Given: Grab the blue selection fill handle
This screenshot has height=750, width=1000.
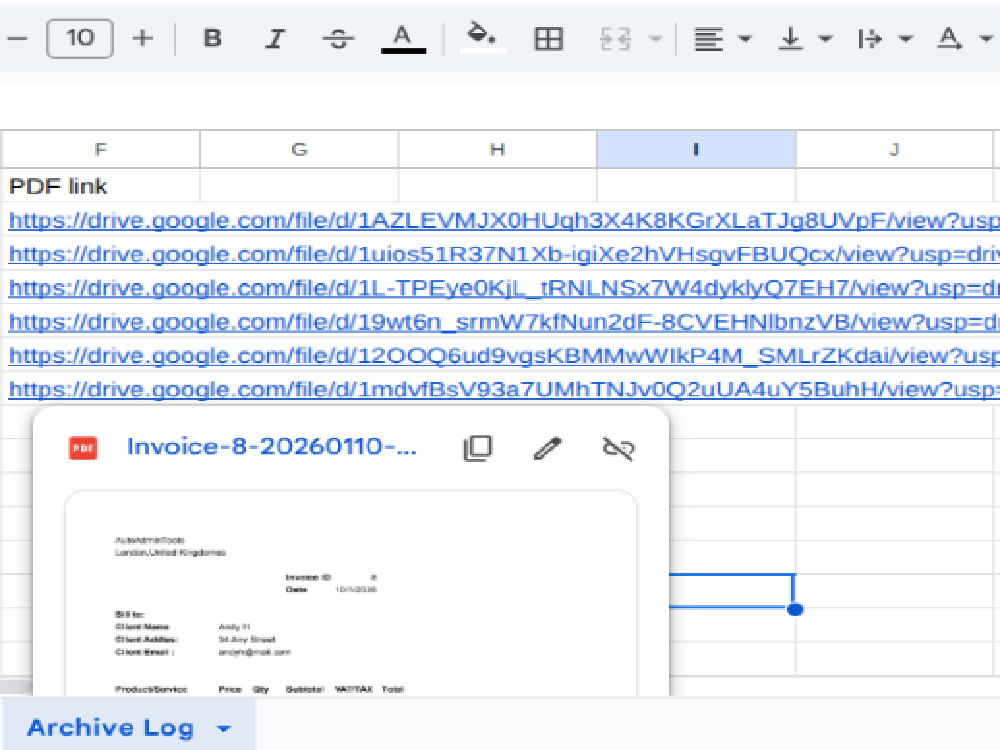Looking at the screenshot, I should click(x=795, y=610).
